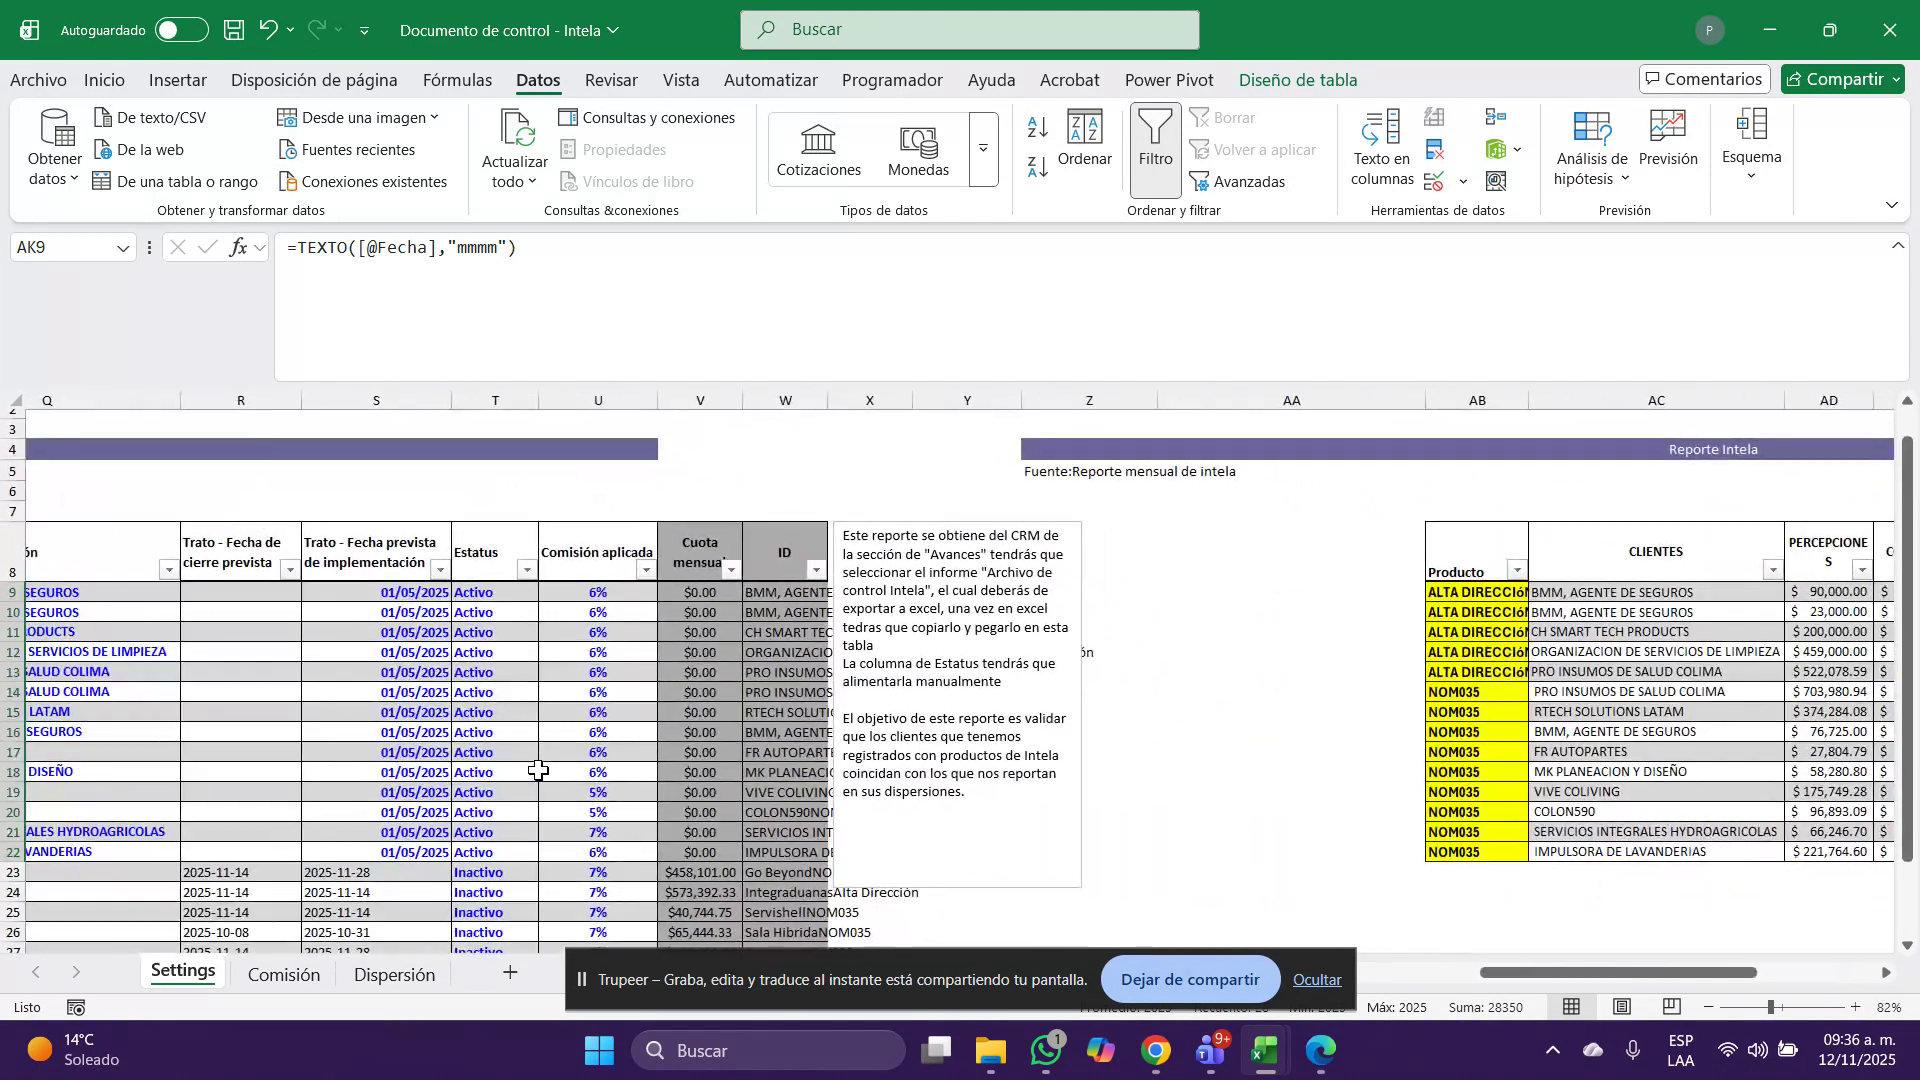The image size is (1920, 1080).
Task: Sort ascending with Ordenar A-Z icon
Action: pyautogui.click(x=1037, y=127)
